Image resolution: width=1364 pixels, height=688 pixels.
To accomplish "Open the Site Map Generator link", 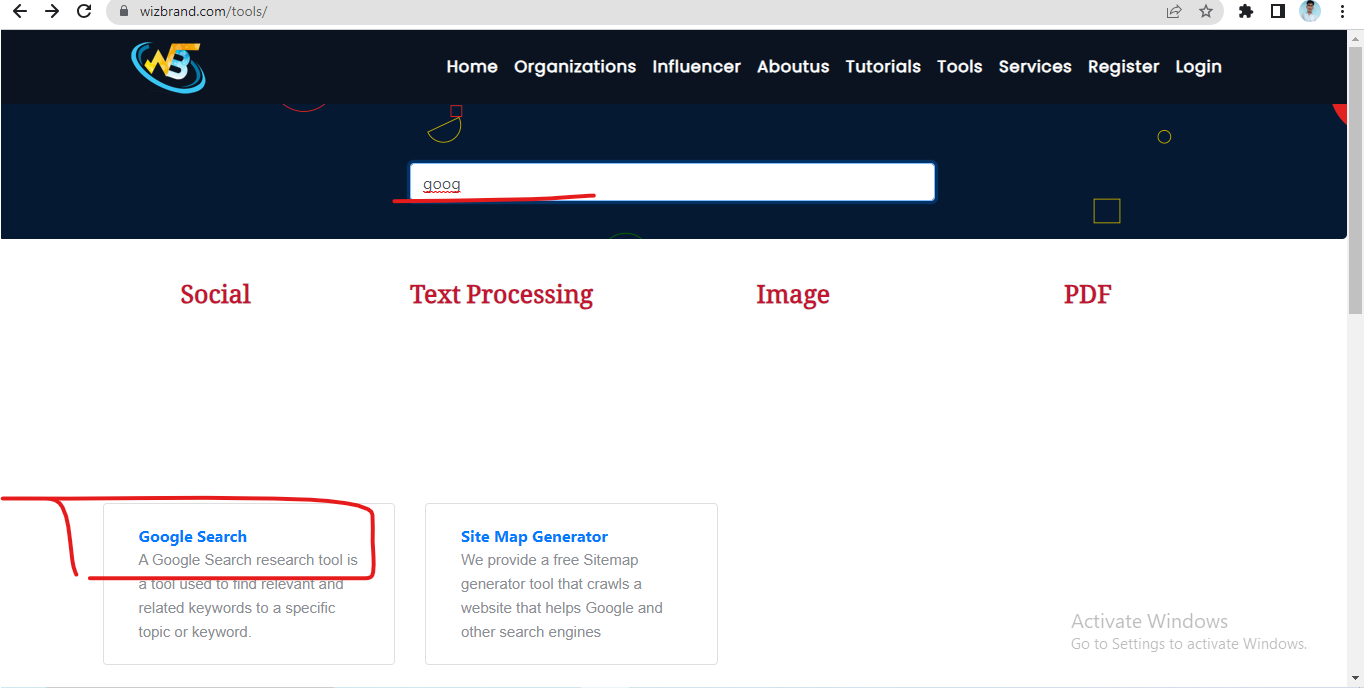I will [x=534, y=536].
